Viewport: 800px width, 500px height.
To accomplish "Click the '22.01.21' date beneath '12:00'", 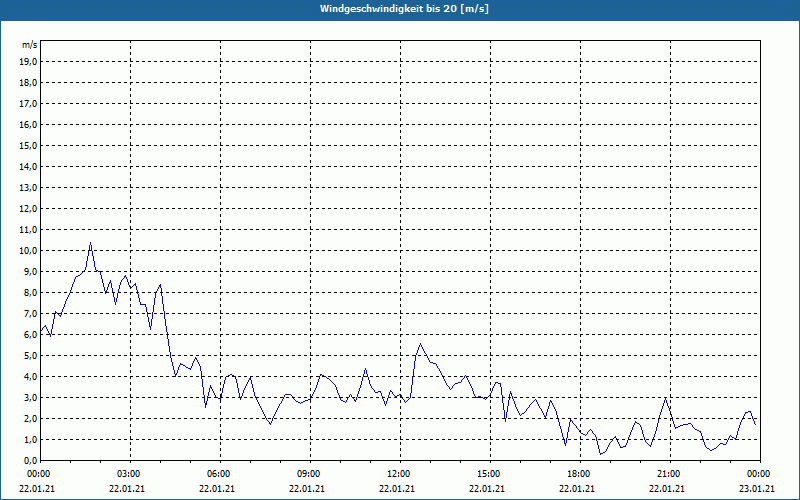I will pos(397,488).
